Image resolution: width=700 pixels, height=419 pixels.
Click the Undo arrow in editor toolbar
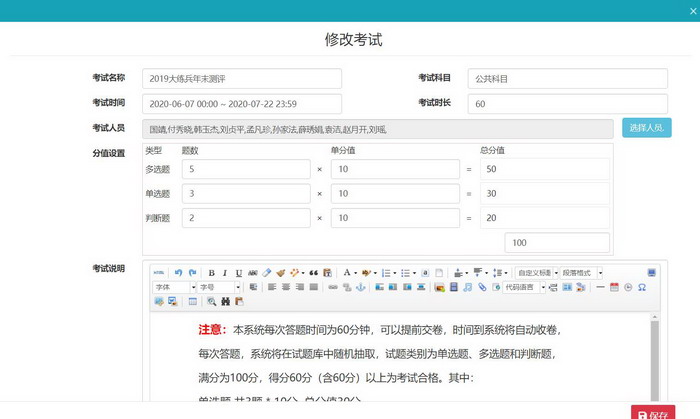(178, 272)
